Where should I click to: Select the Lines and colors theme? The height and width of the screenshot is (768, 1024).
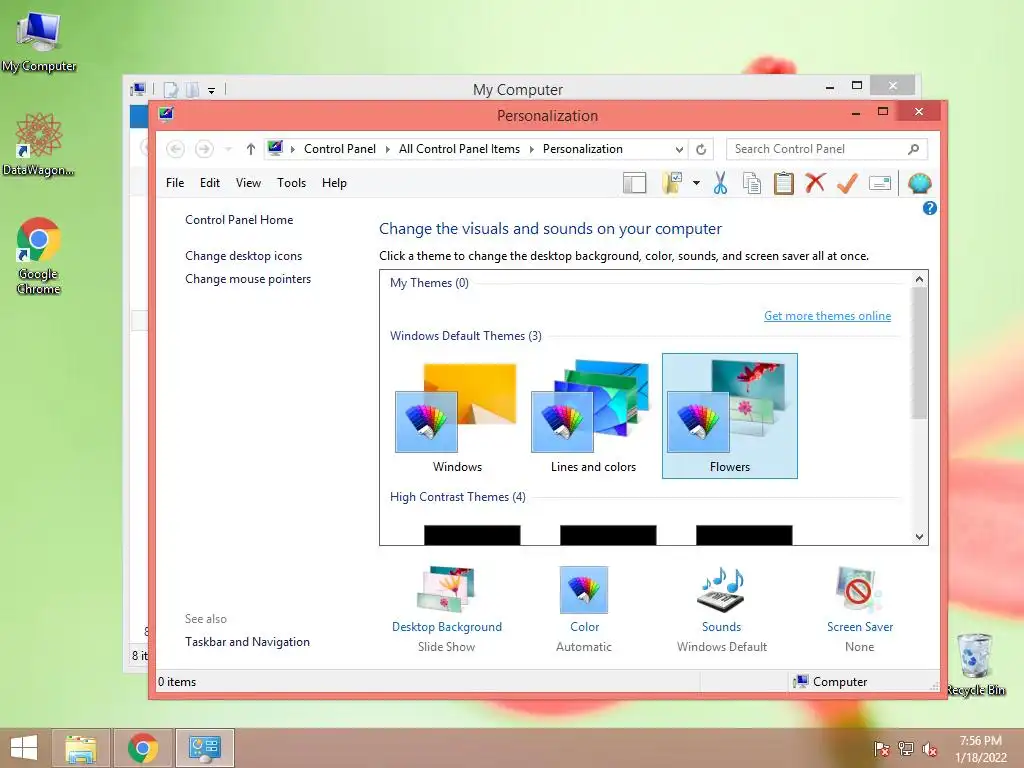point(593,417)
